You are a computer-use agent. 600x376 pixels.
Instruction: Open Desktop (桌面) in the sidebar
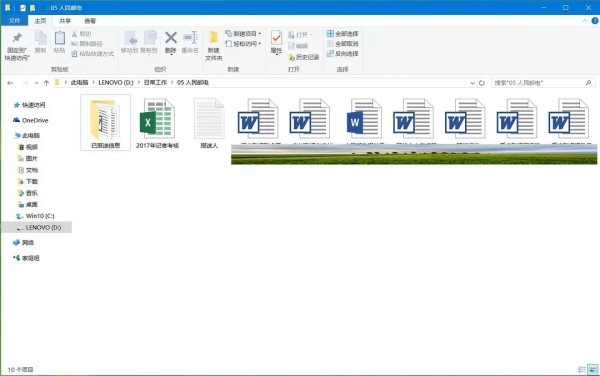pyautogui.click(x=28, y=204)
